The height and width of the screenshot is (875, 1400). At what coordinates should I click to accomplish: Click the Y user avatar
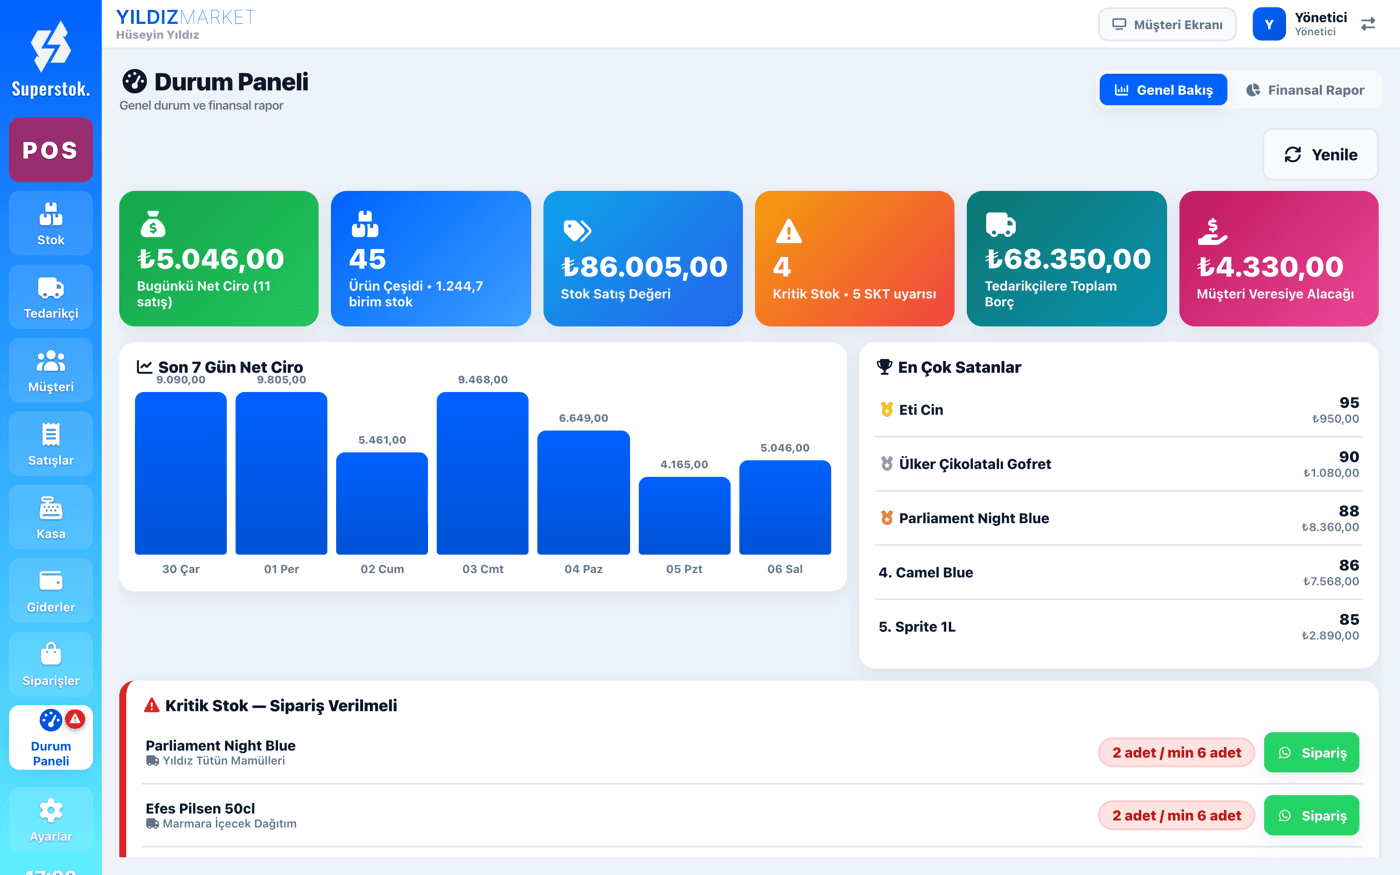coord(1269,24)
